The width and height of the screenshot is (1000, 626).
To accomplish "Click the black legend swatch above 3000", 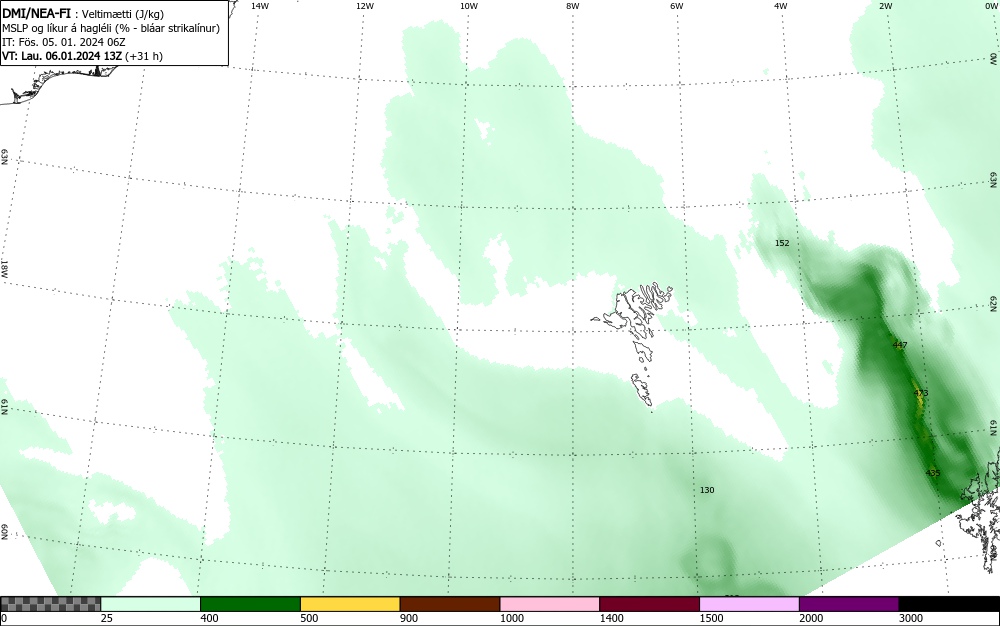I will click(x=949, y=604).
